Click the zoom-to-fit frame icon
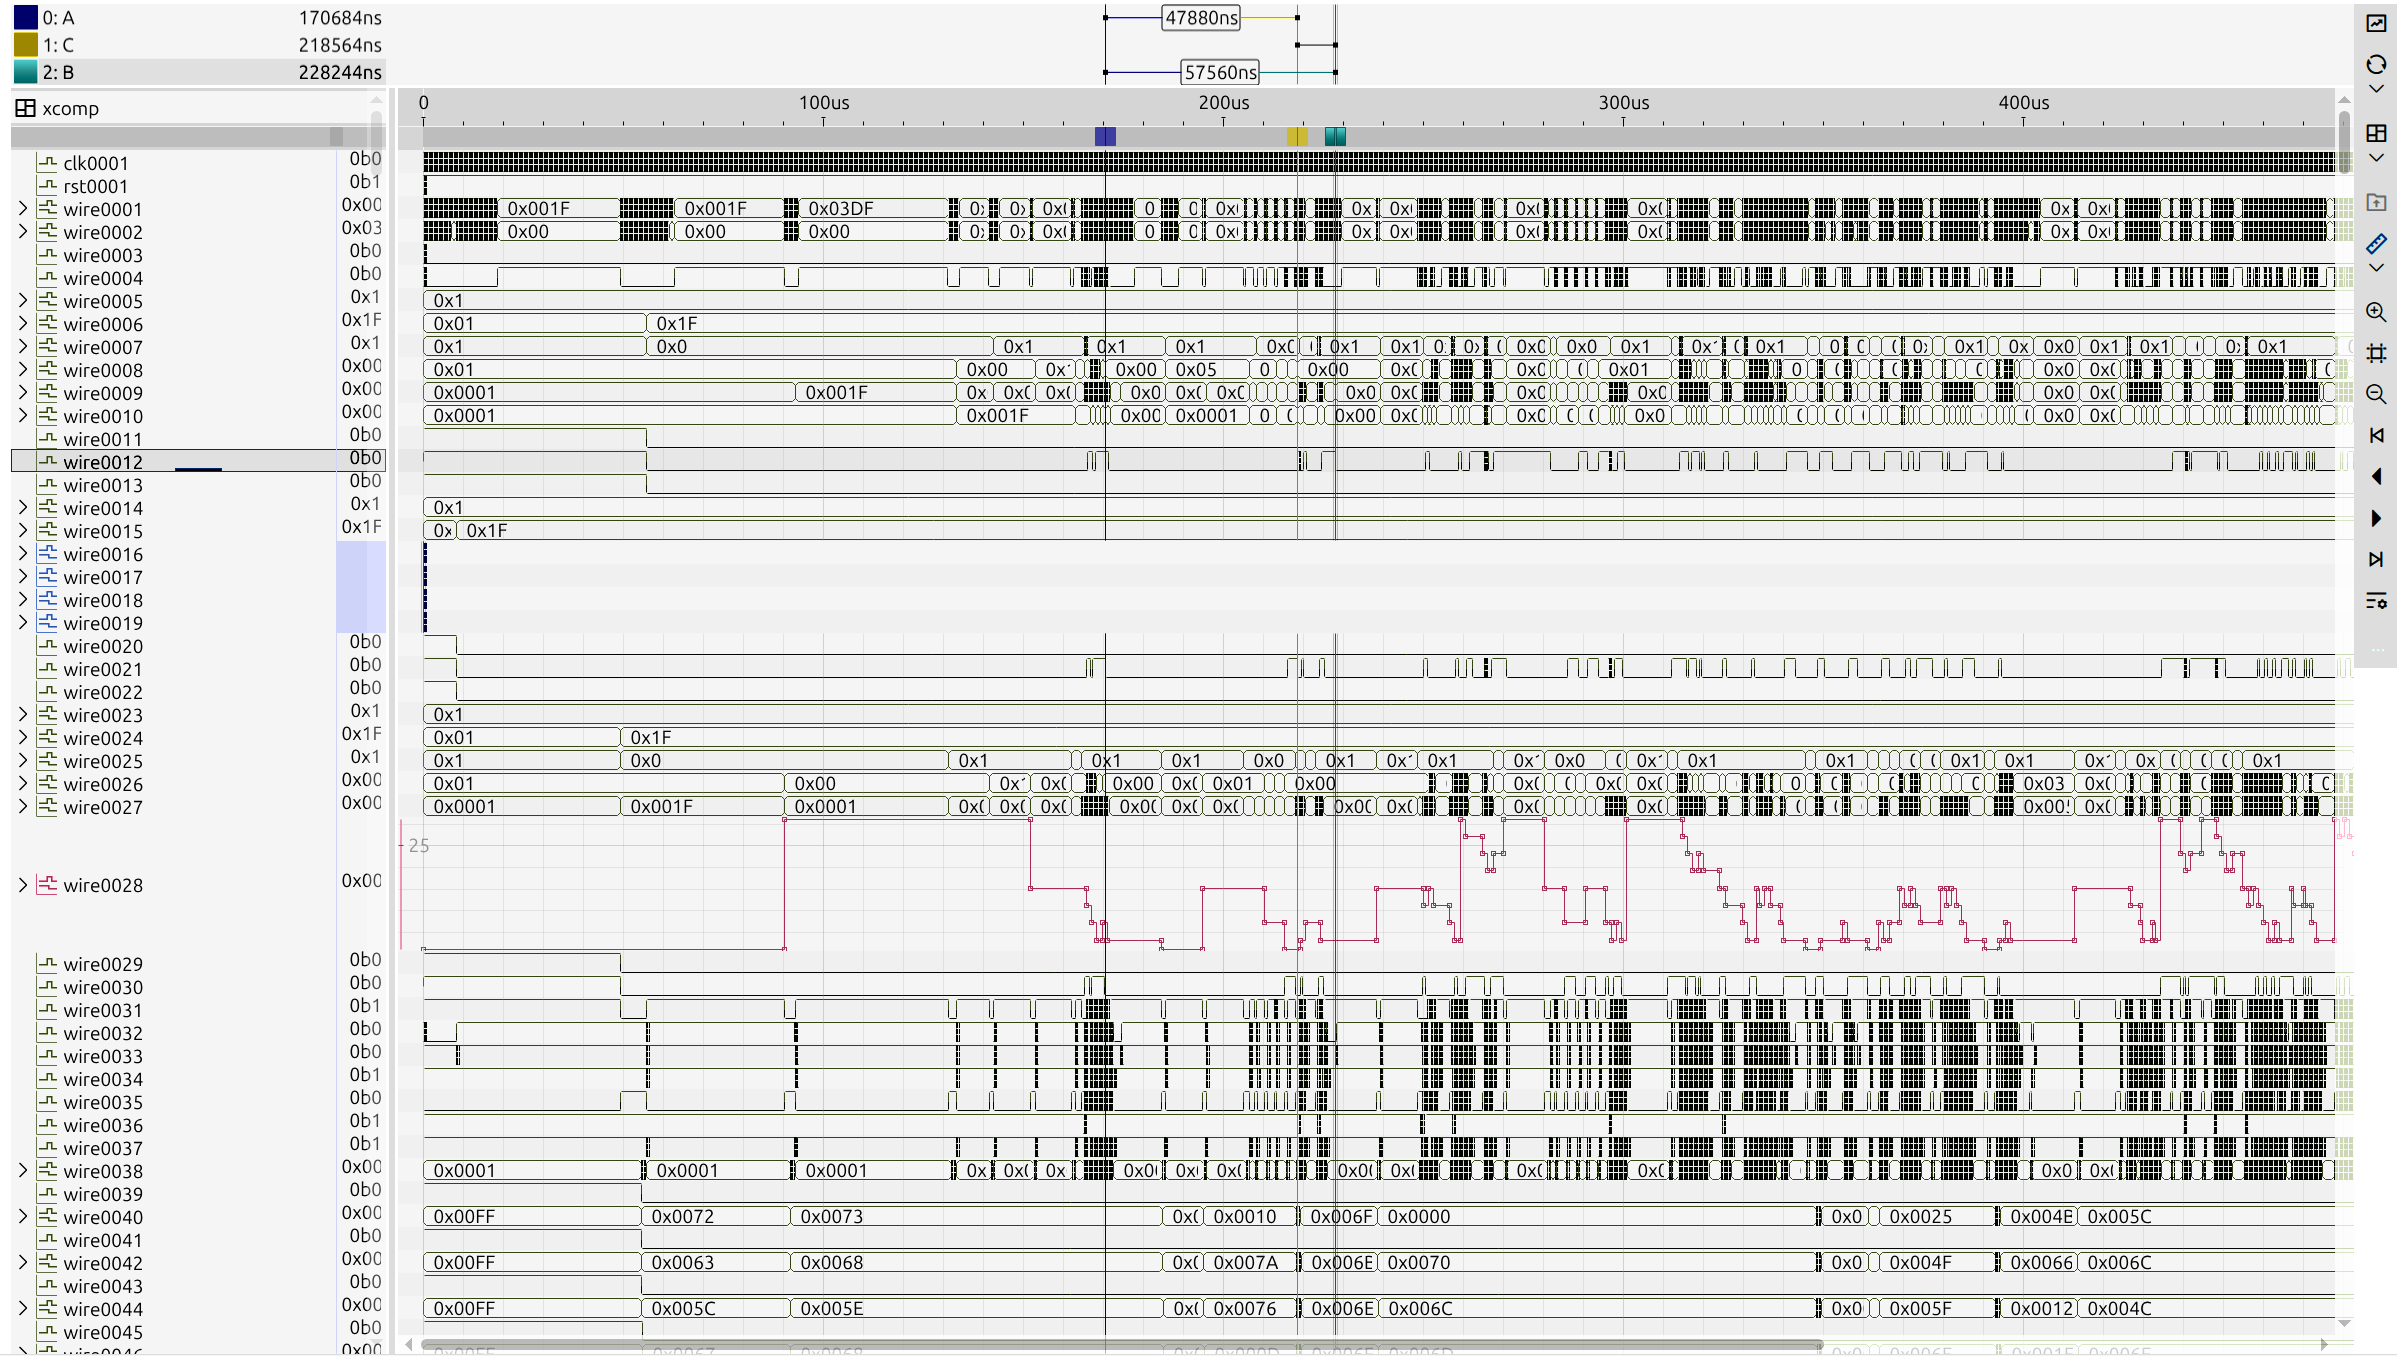Screen dimensions: 2397x1356 [x=2376, y=353]
